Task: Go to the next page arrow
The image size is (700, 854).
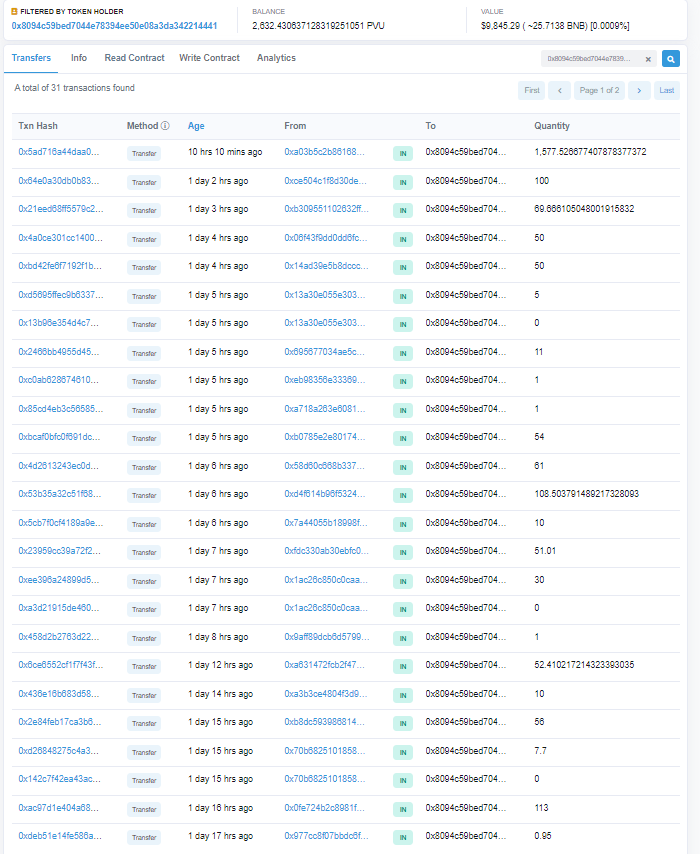Action: [639, 91]
